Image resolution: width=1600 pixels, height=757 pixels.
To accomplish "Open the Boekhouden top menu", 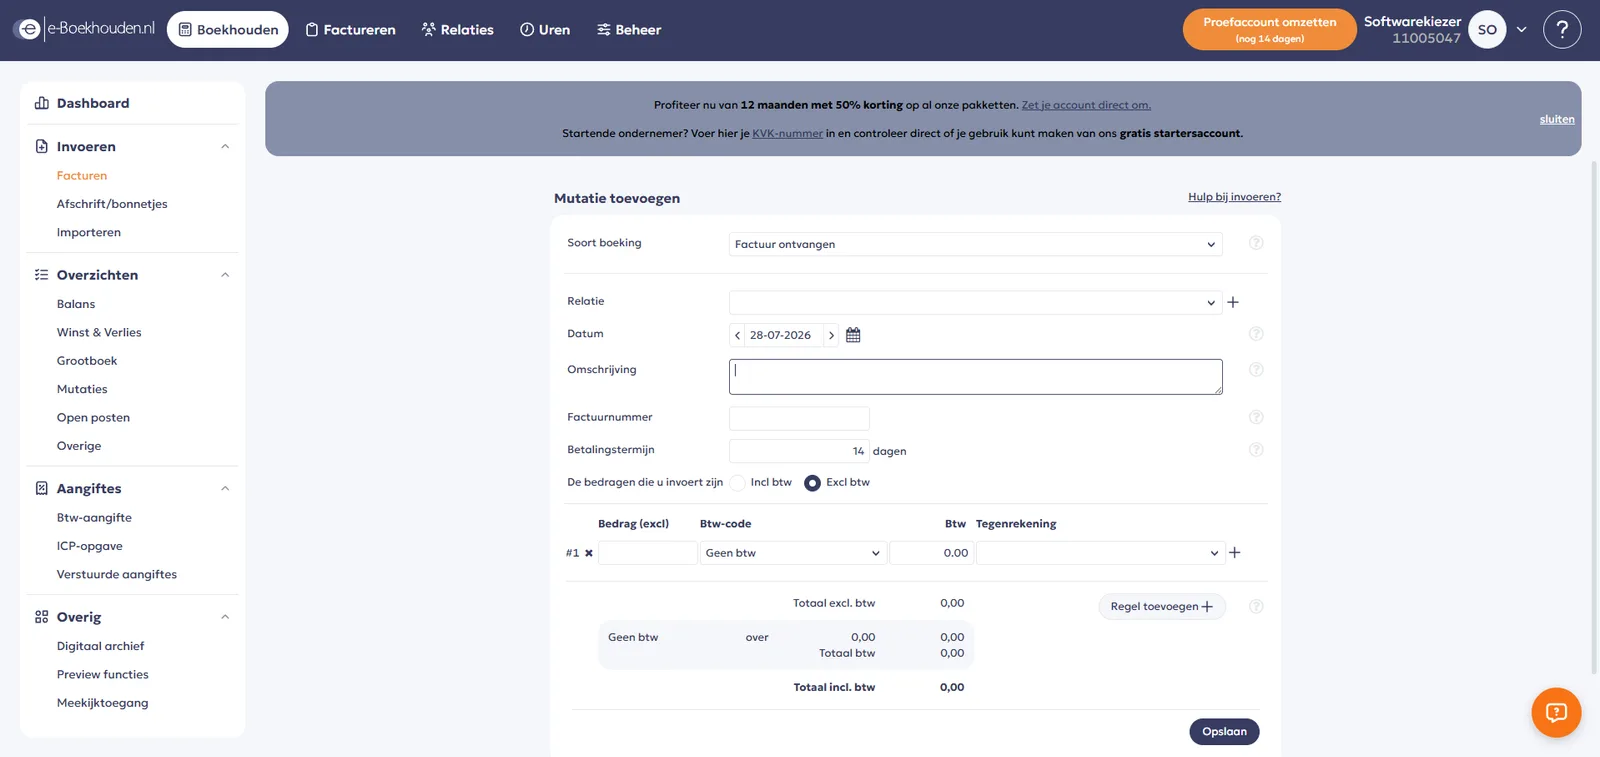I will click(228, 30).
